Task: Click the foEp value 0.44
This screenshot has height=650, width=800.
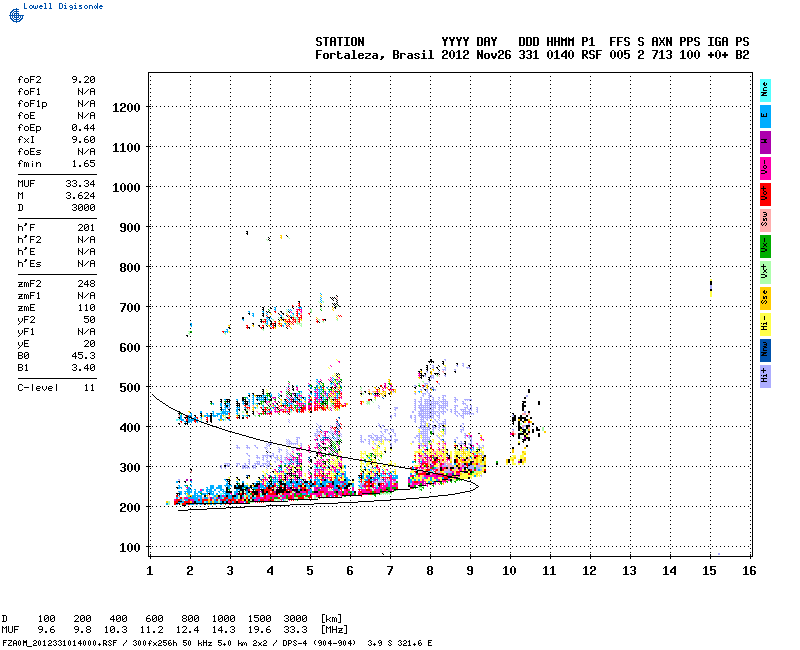Action: click(83, 128)
